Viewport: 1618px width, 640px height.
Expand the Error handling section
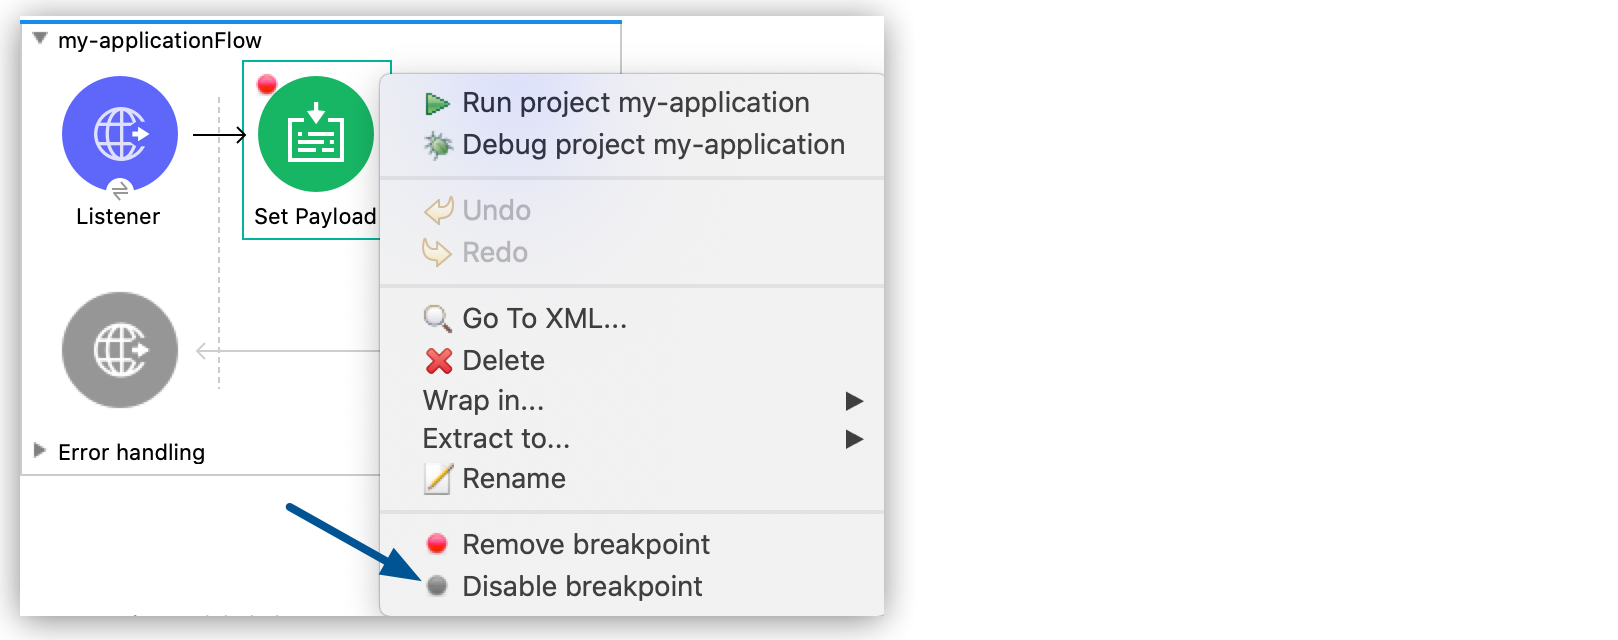(39, 451)
